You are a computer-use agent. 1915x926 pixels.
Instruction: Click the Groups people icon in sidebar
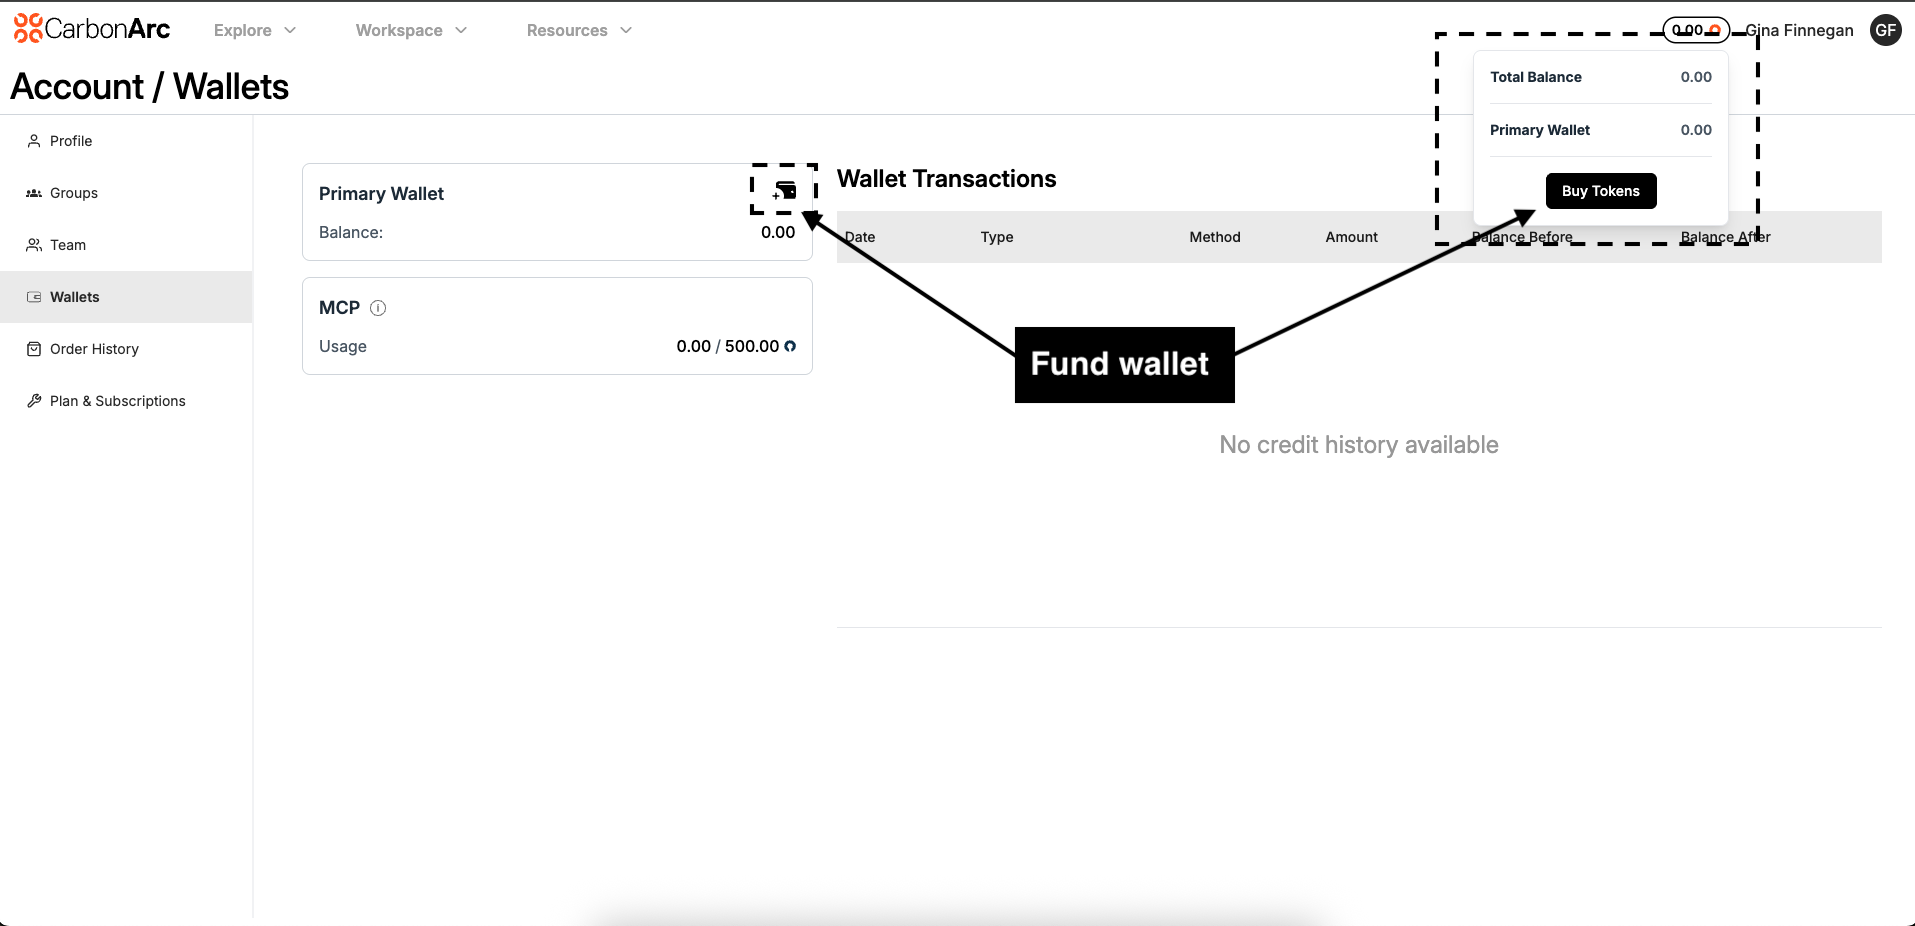point(33,193)
